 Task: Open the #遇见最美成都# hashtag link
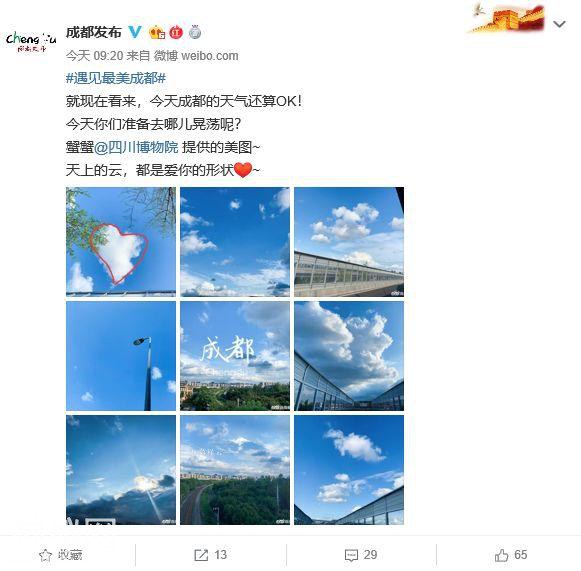pyautogui.click(x=116, y=78)
